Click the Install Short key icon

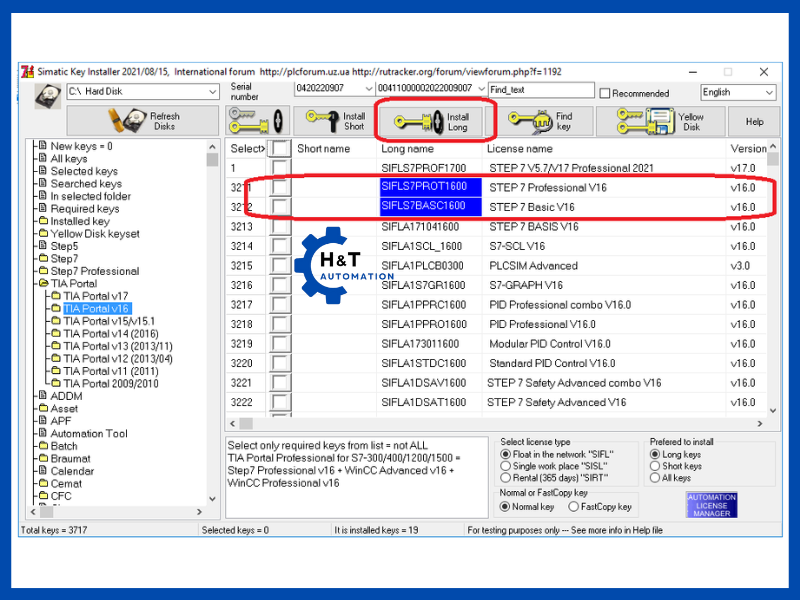(x=322, y=121)
